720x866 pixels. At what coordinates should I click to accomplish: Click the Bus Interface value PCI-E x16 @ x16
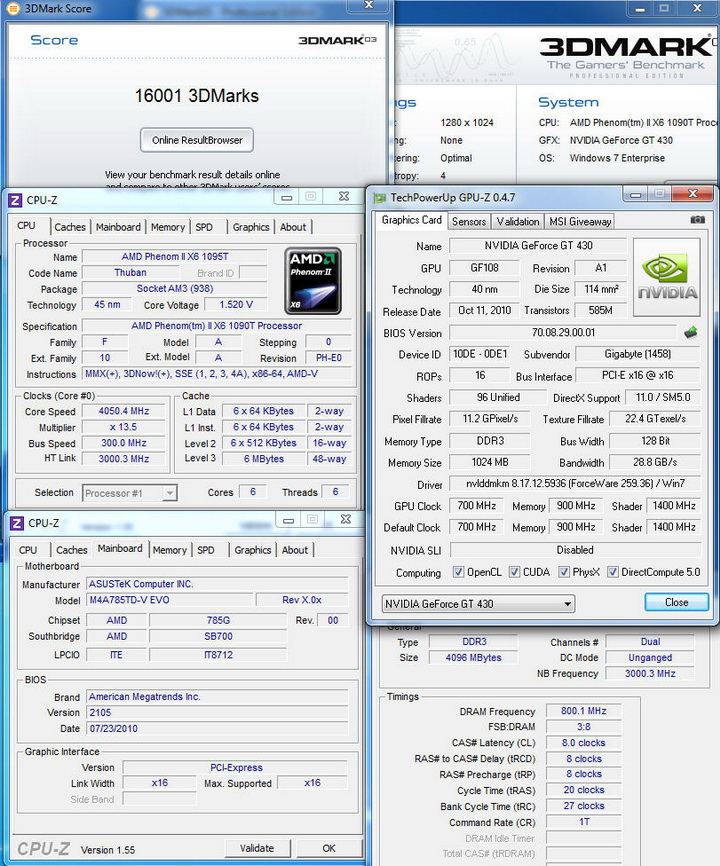638,375
